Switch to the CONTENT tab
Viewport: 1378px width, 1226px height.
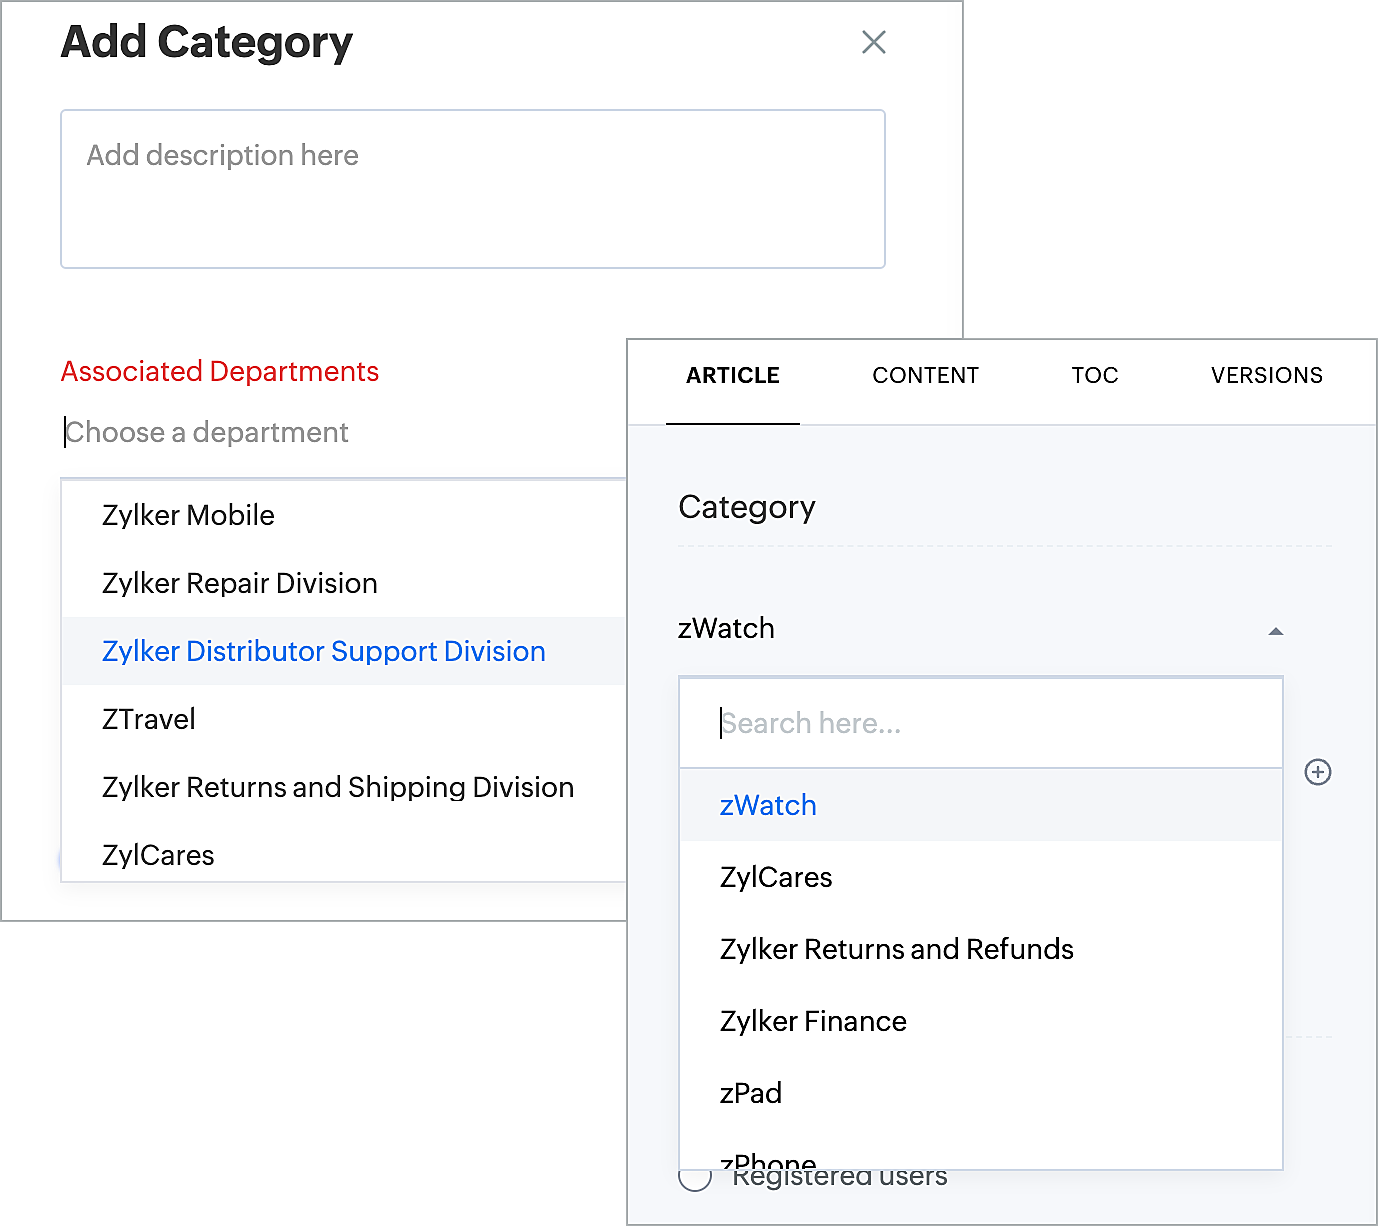point(925,376)
